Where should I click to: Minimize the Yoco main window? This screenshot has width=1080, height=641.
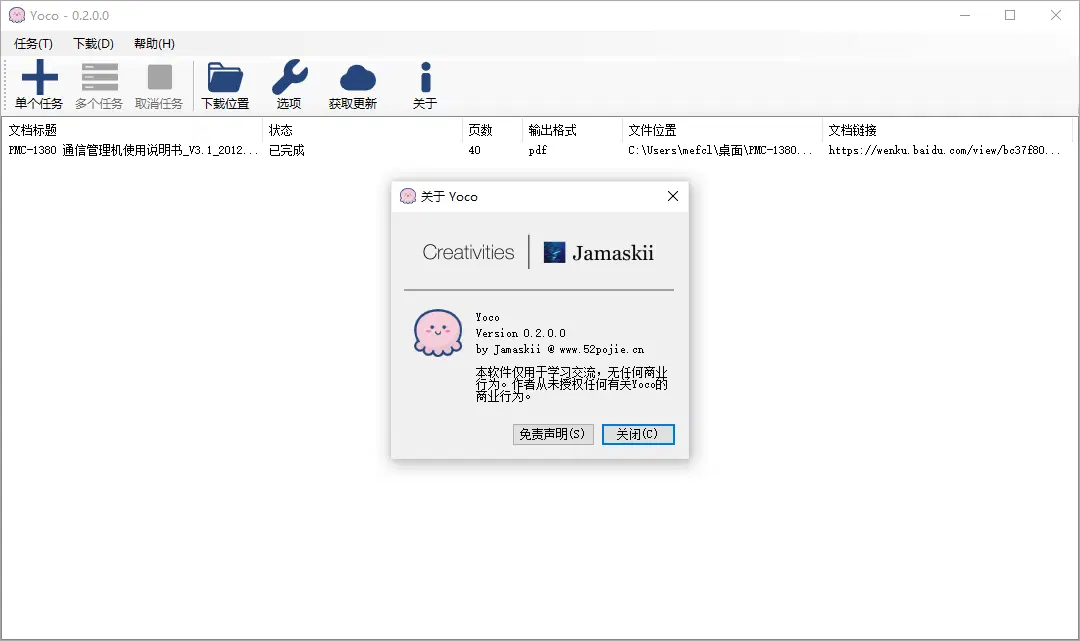(965, 15)
